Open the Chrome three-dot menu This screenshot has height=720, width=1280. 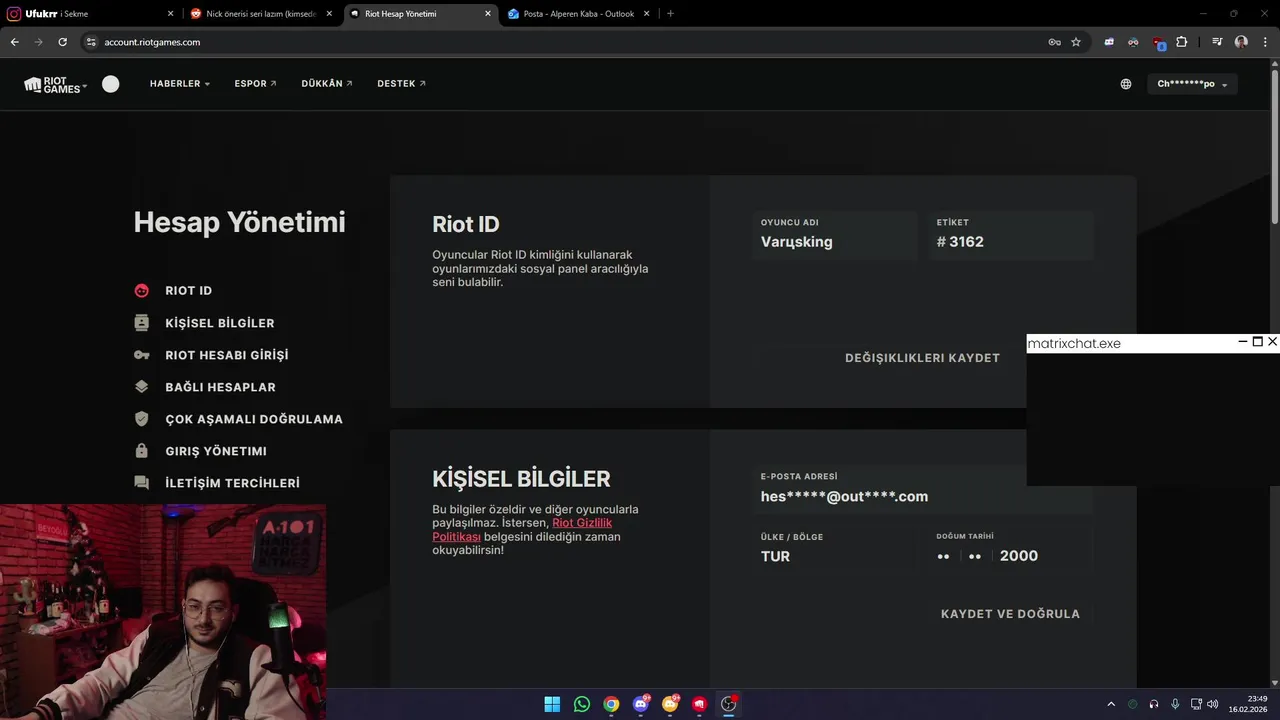pos(1265,42)
